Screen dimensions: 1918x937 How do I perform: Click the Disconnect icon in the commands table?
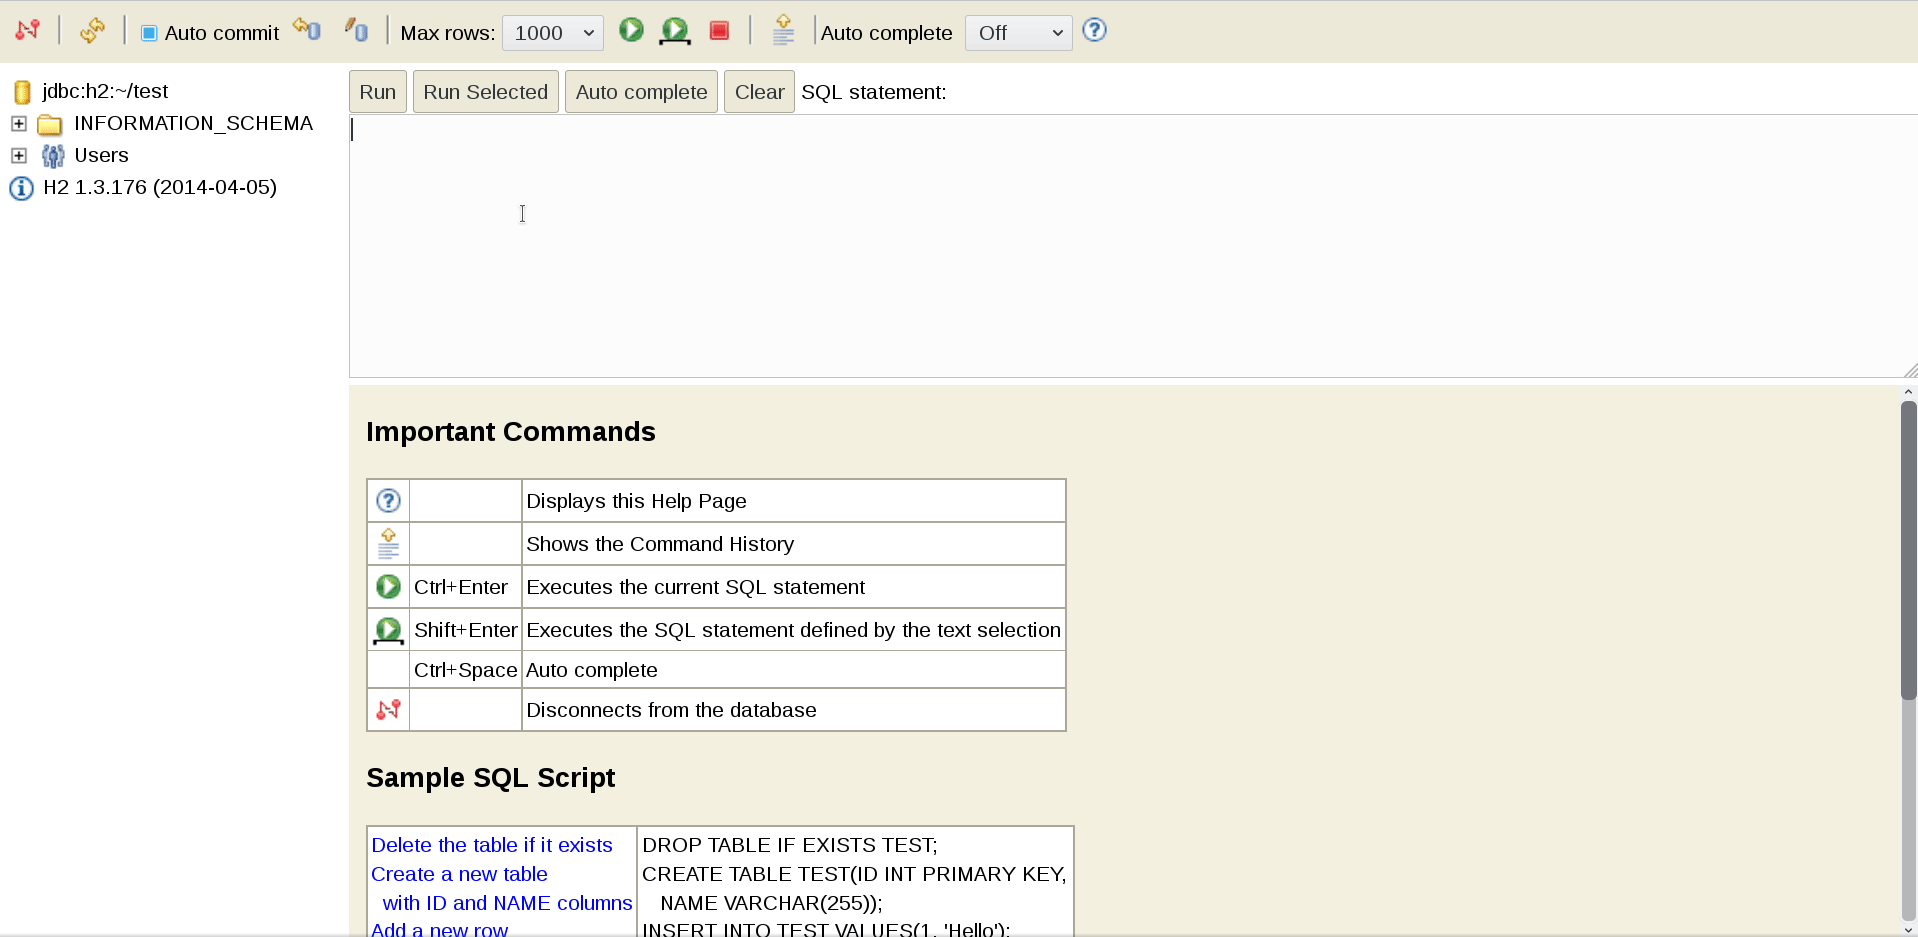pyautogui.click(x=388, y=710)
